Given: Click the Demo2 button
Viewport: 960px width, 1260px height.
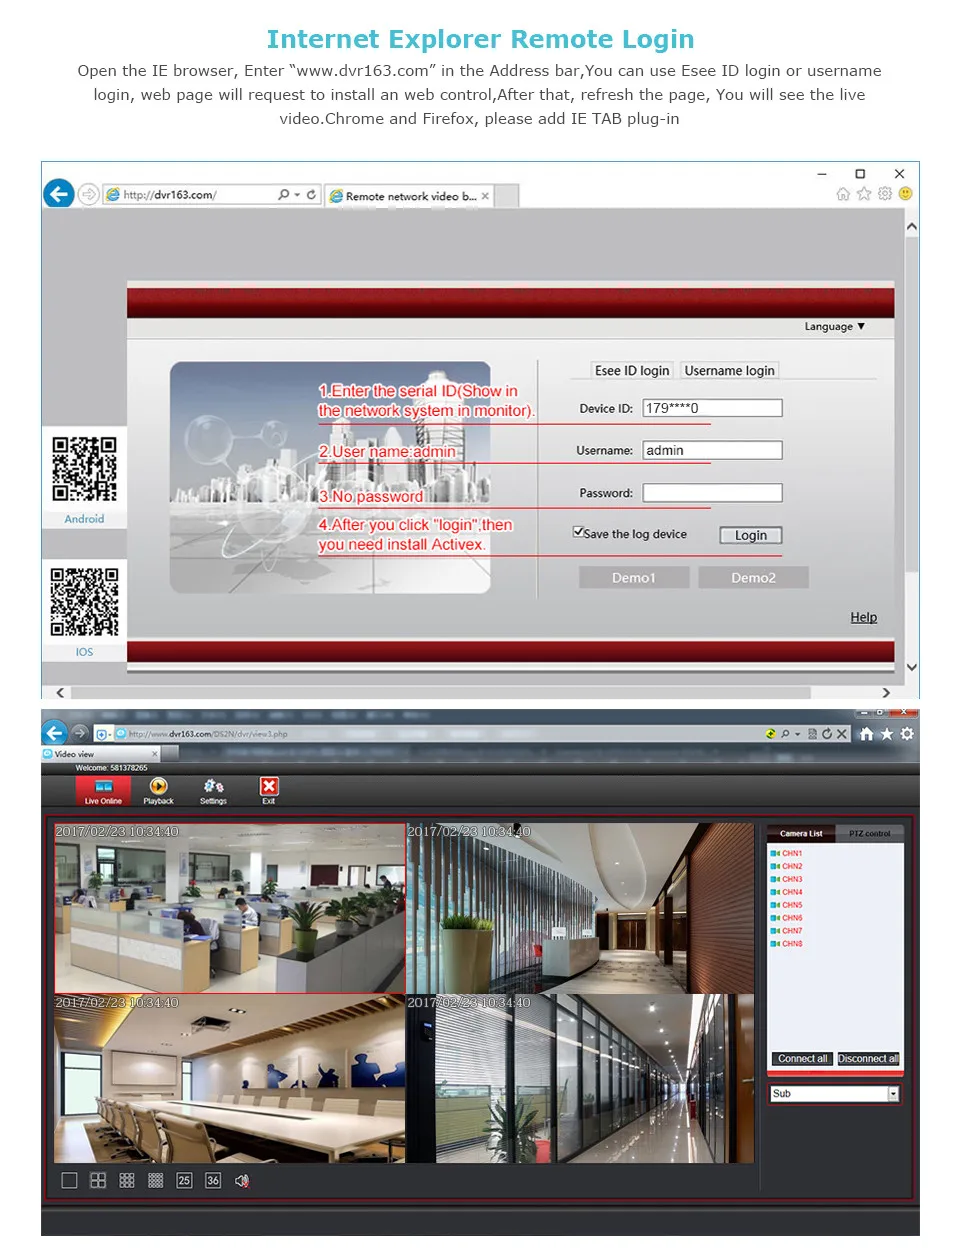Looking at the screenshot, I should [x=753, y=578].
